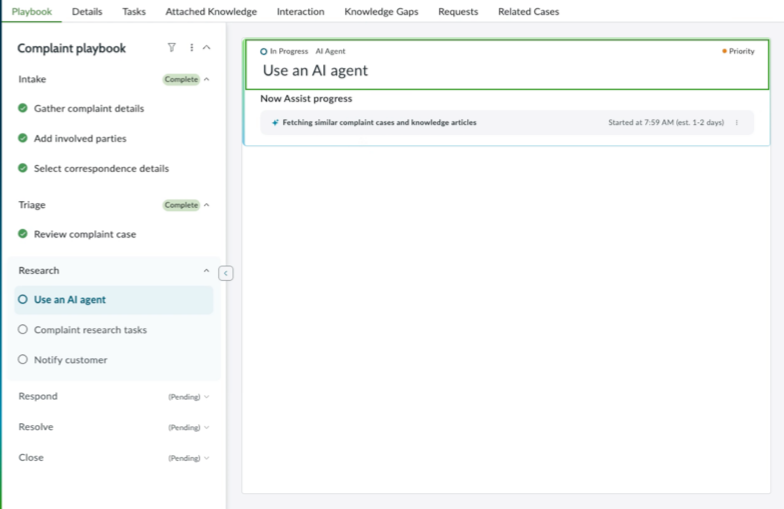Select the Select correspondence details activity
The height and width of the screenshot is (509, 784).
(102, 168)
